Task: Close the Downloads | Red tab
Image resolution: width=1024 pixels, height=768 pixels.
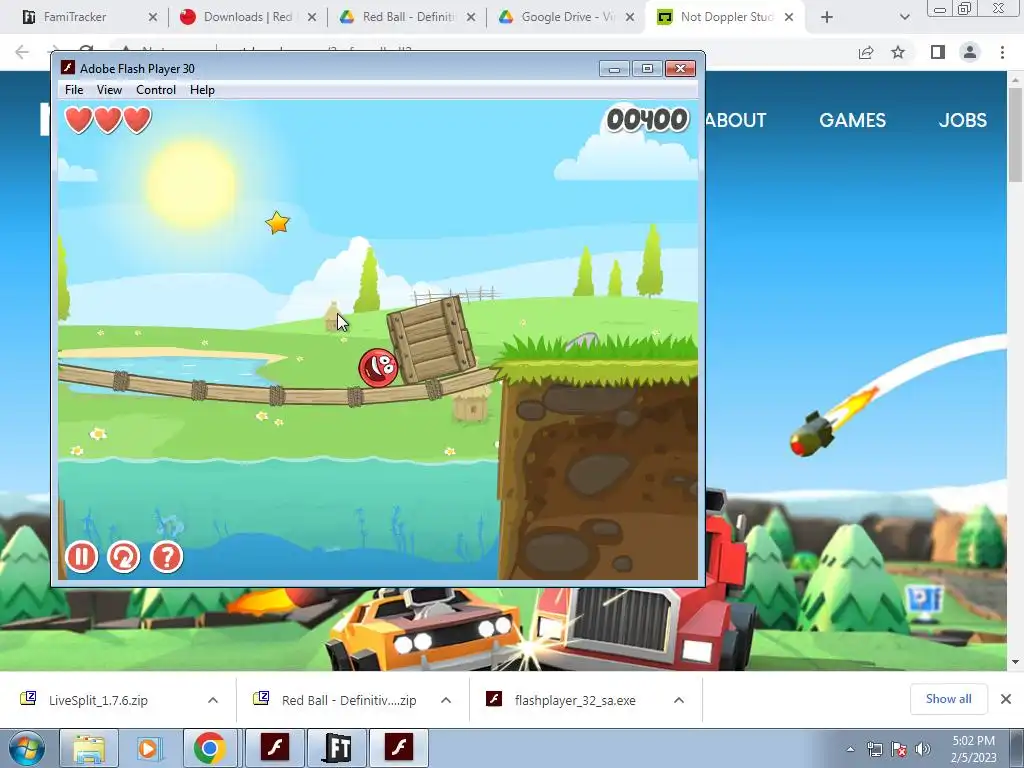Action: pos(312,17)
